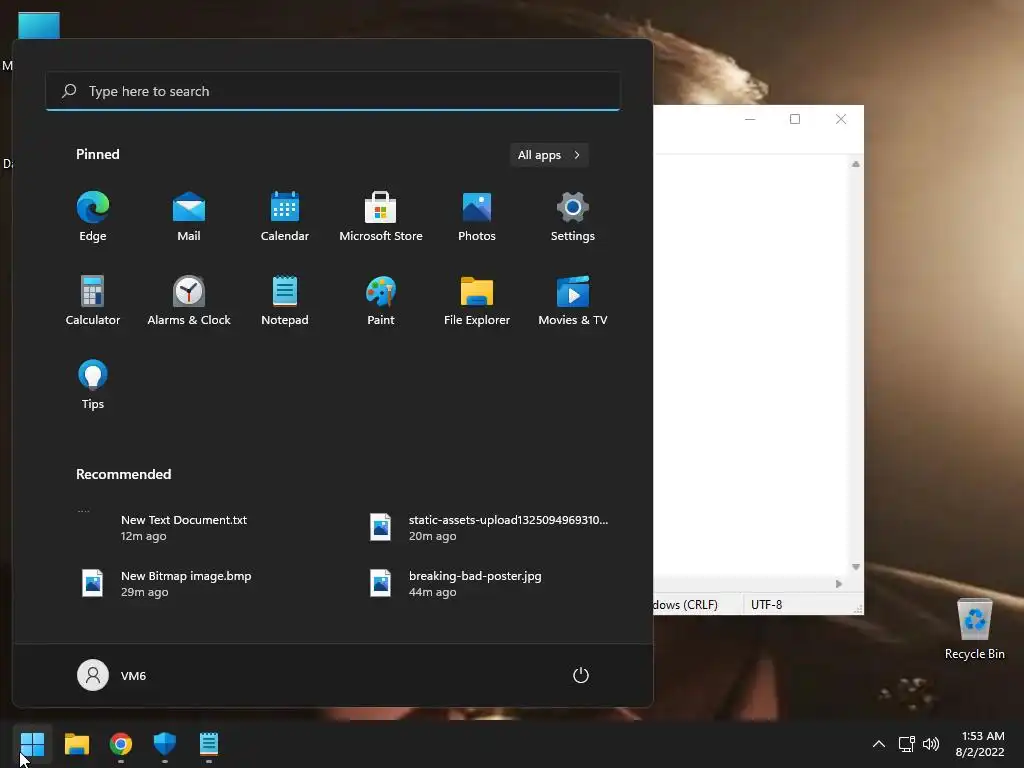Launch the Calculator app

click(x=93, y=300)
